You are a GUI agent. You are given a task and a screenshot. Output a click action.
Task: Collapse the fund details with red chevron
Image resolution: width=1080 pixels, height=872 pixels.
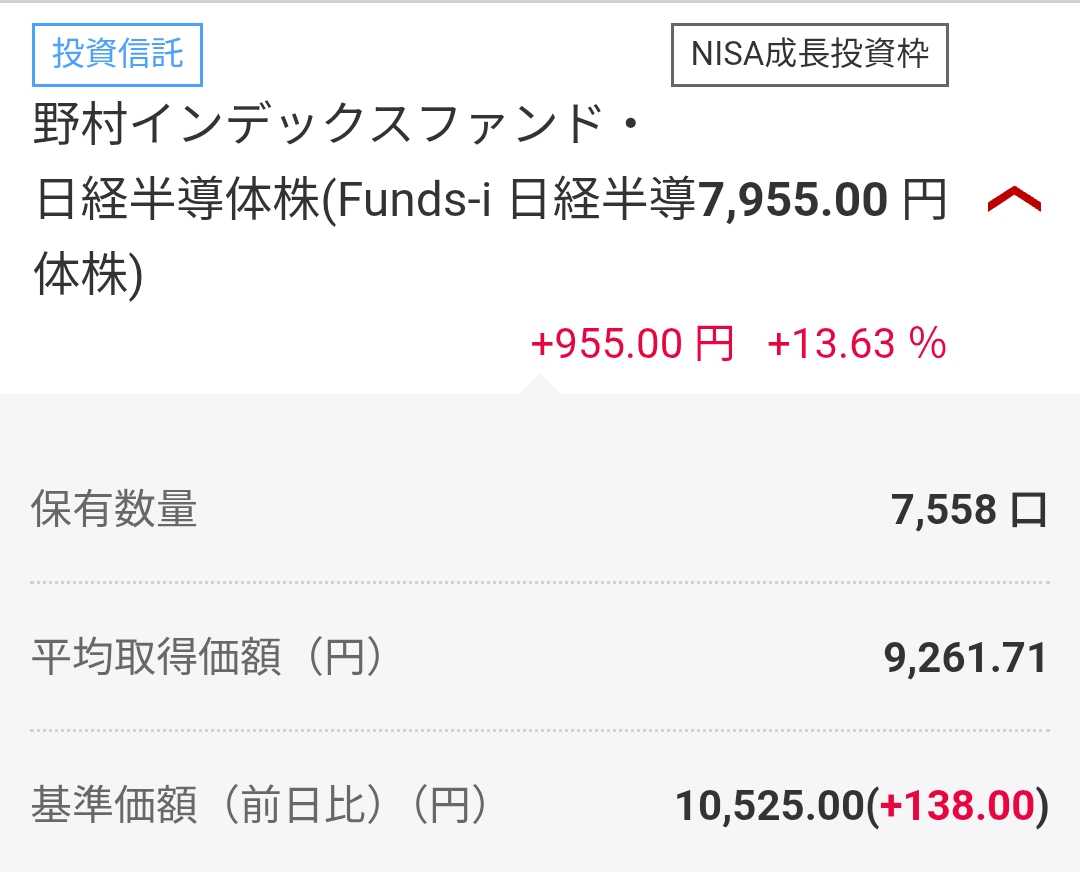[x=1013, y=201]
